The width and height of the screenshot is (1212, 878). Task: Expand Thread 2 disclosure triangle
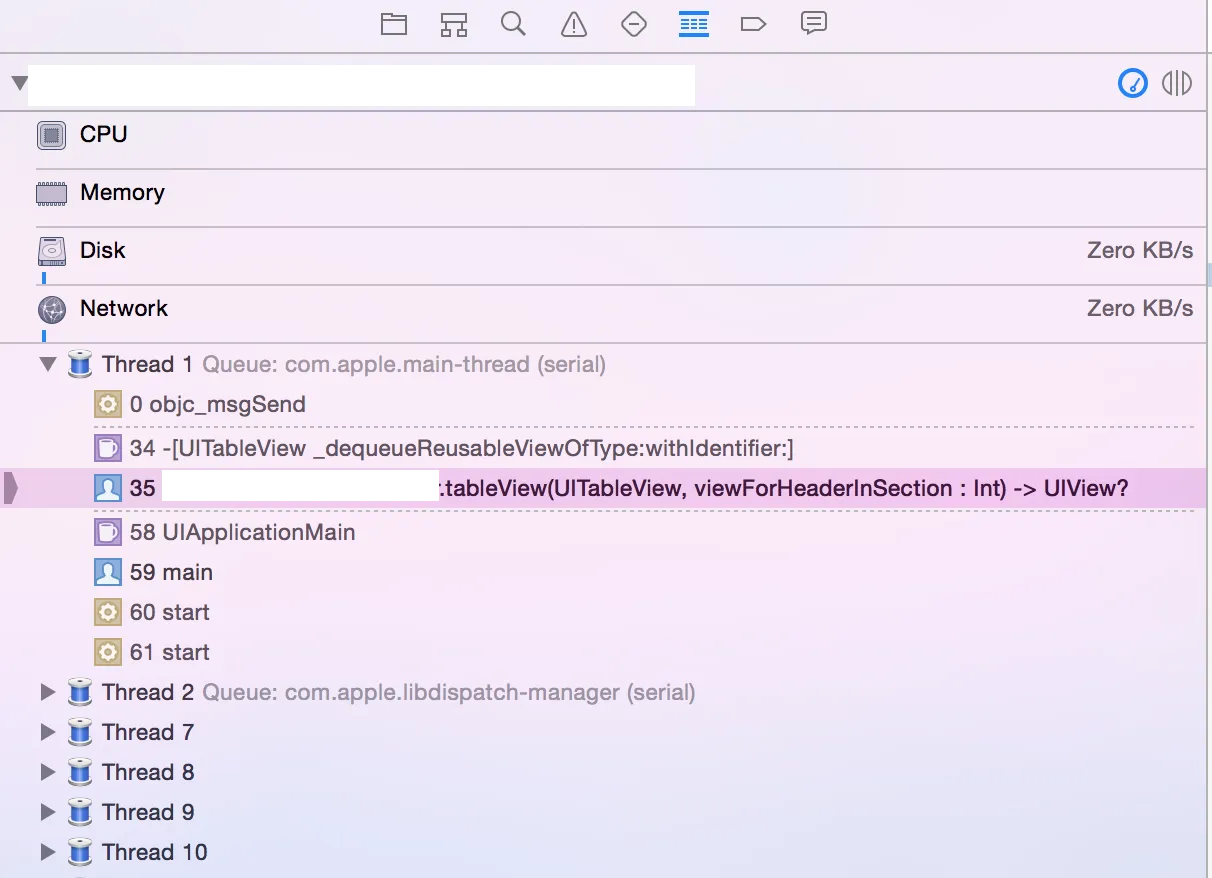[47, 692]
